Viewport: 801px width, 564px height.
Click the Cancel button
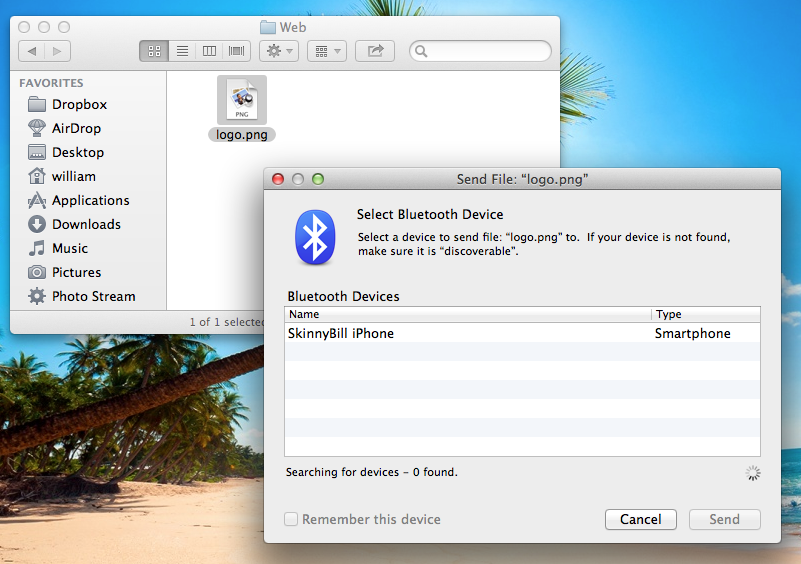point(641,520)
